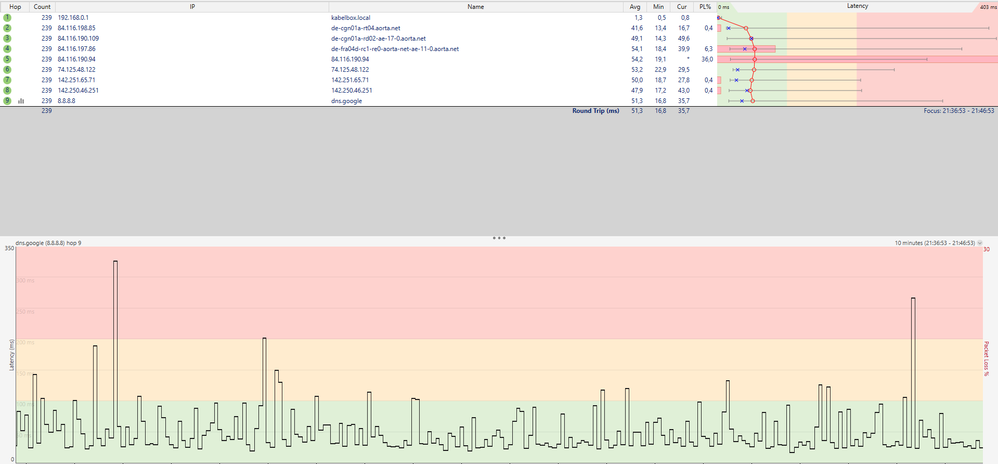Click the hop 4 packet loss bar
998x464 pixels.
click(x=746, y=48)
